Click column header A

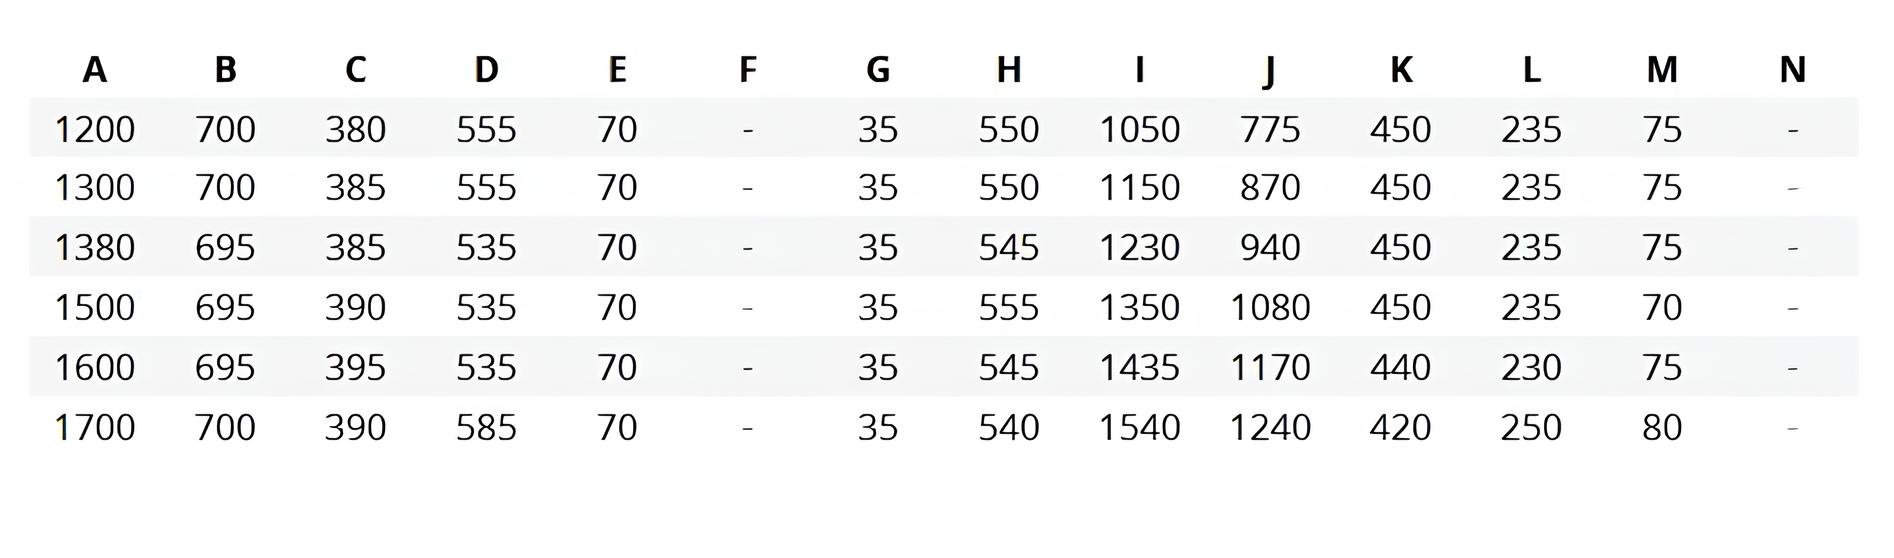point(94,69)
